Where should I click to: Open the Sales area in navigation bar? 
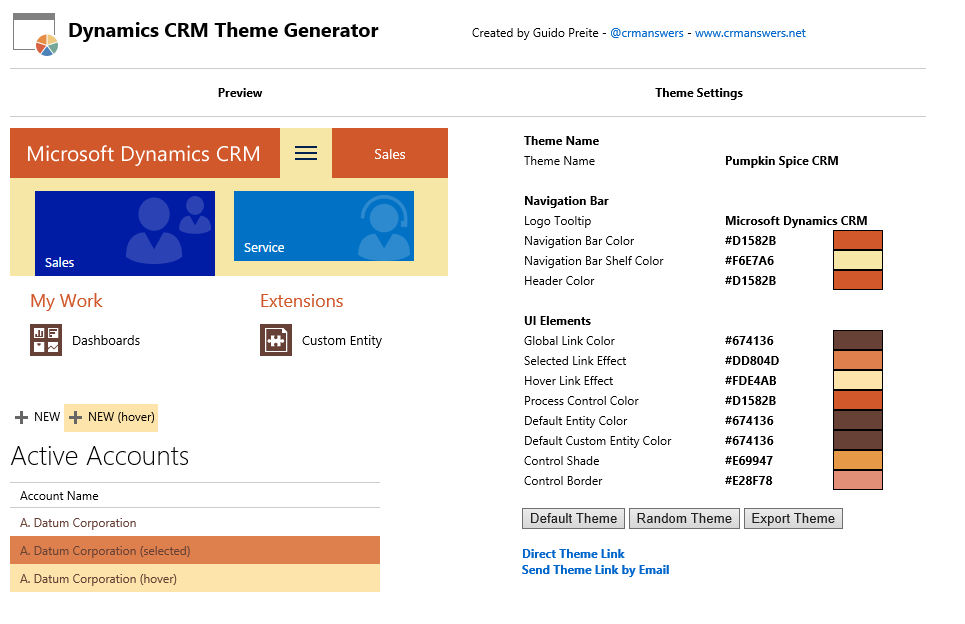[389, 154]
